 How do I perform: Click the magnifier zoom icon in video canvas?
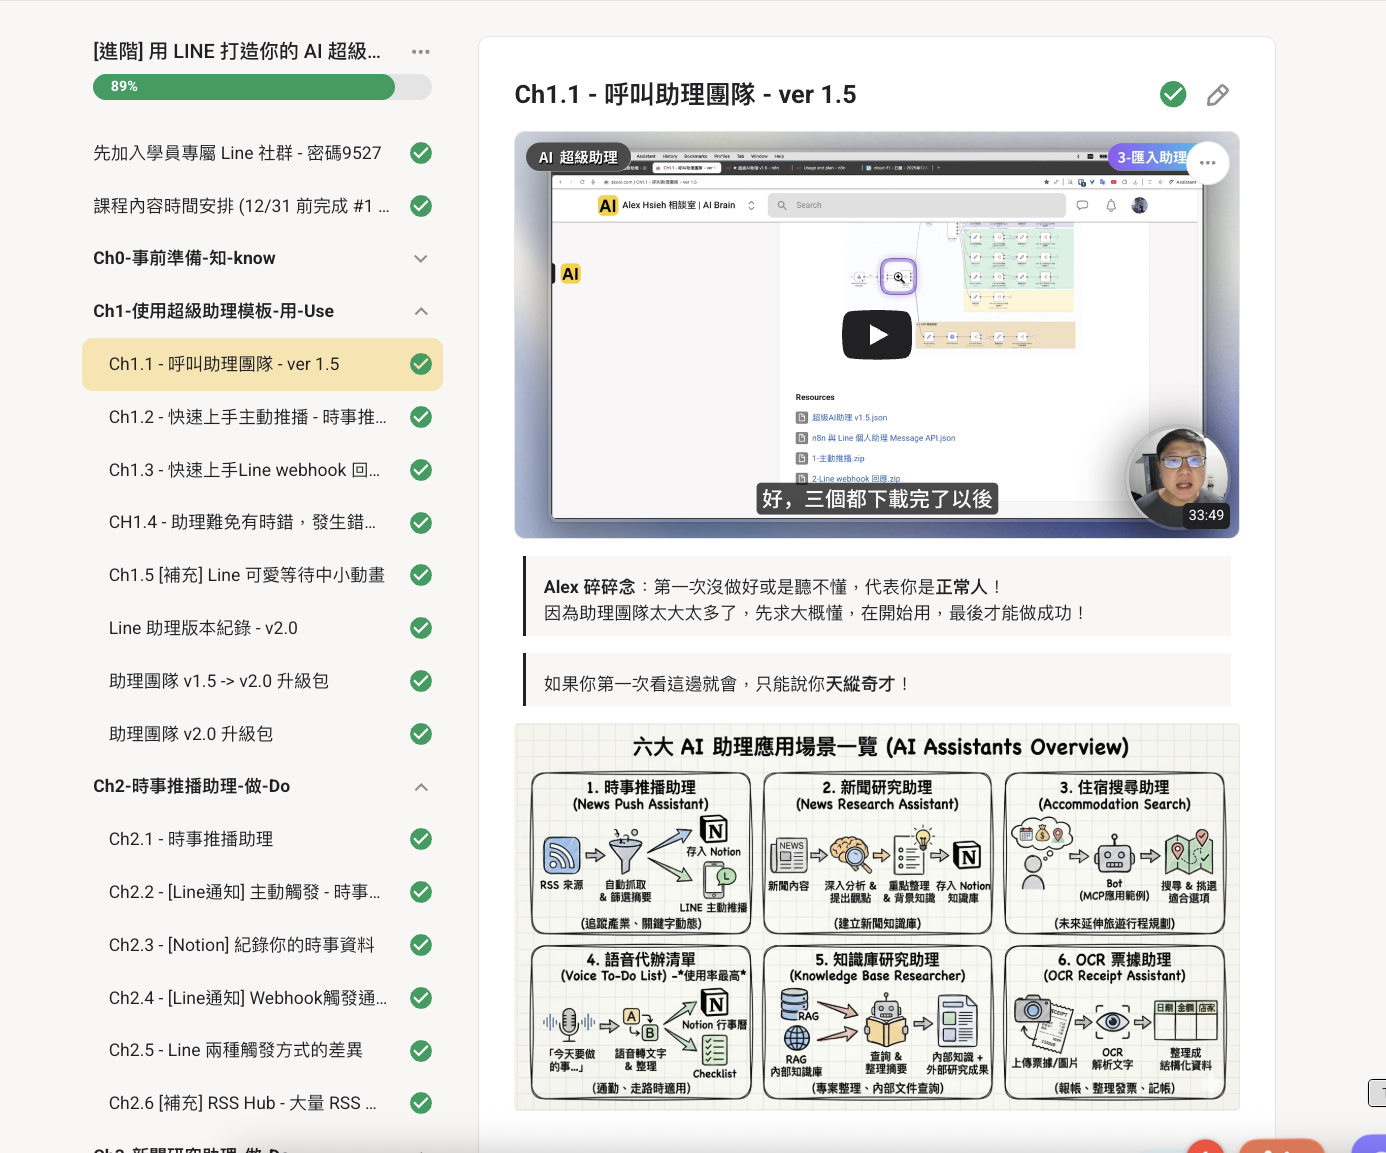point(898,277)
